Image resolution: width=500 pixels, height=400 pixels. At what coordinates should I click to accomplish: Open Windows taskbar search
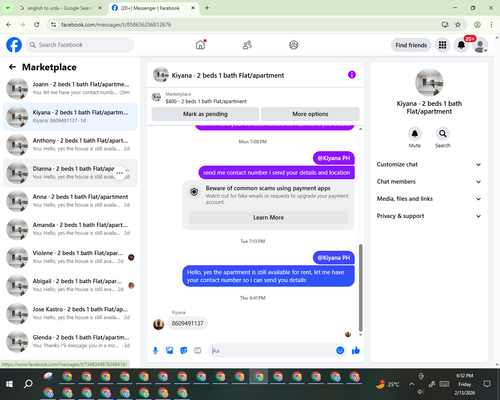(28, 384)
